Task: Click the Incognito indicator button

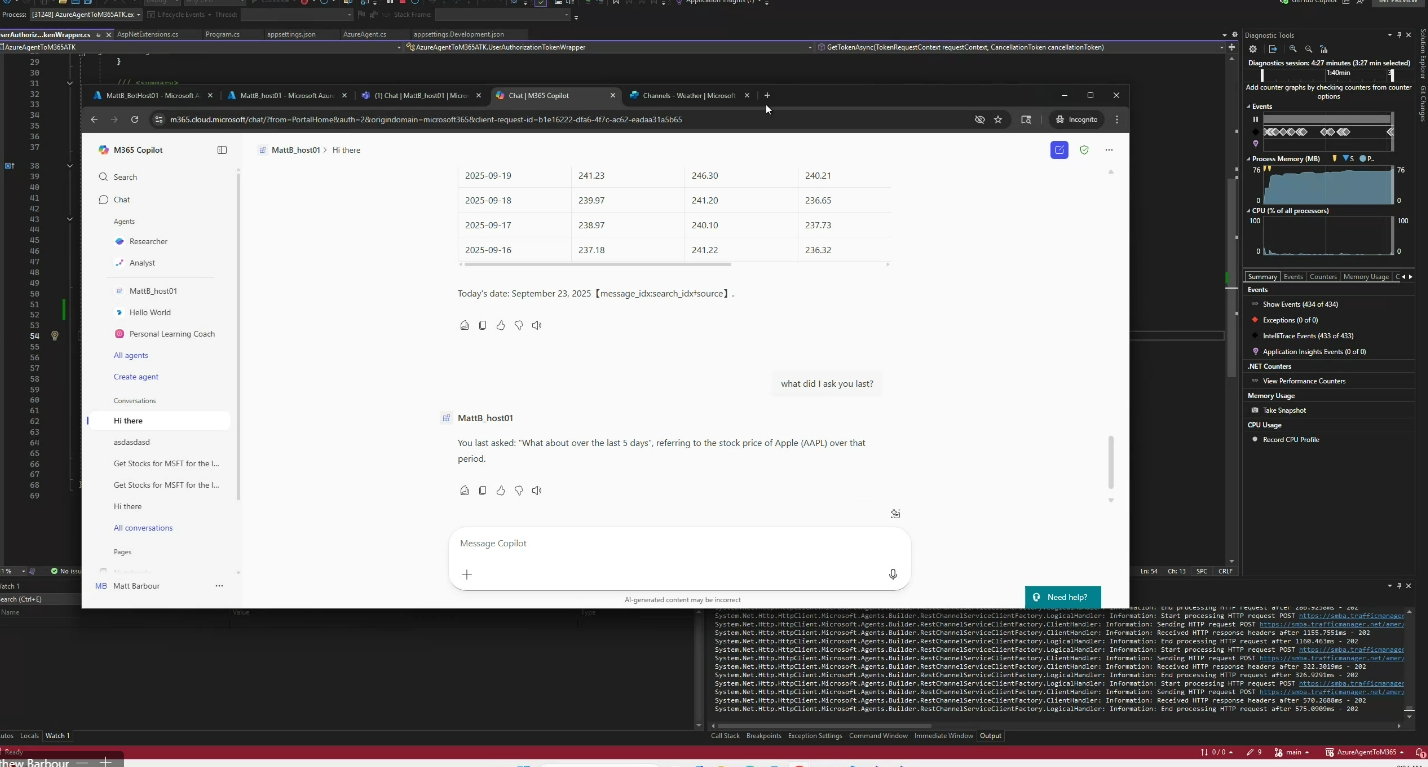Action: click(1076, 119)
